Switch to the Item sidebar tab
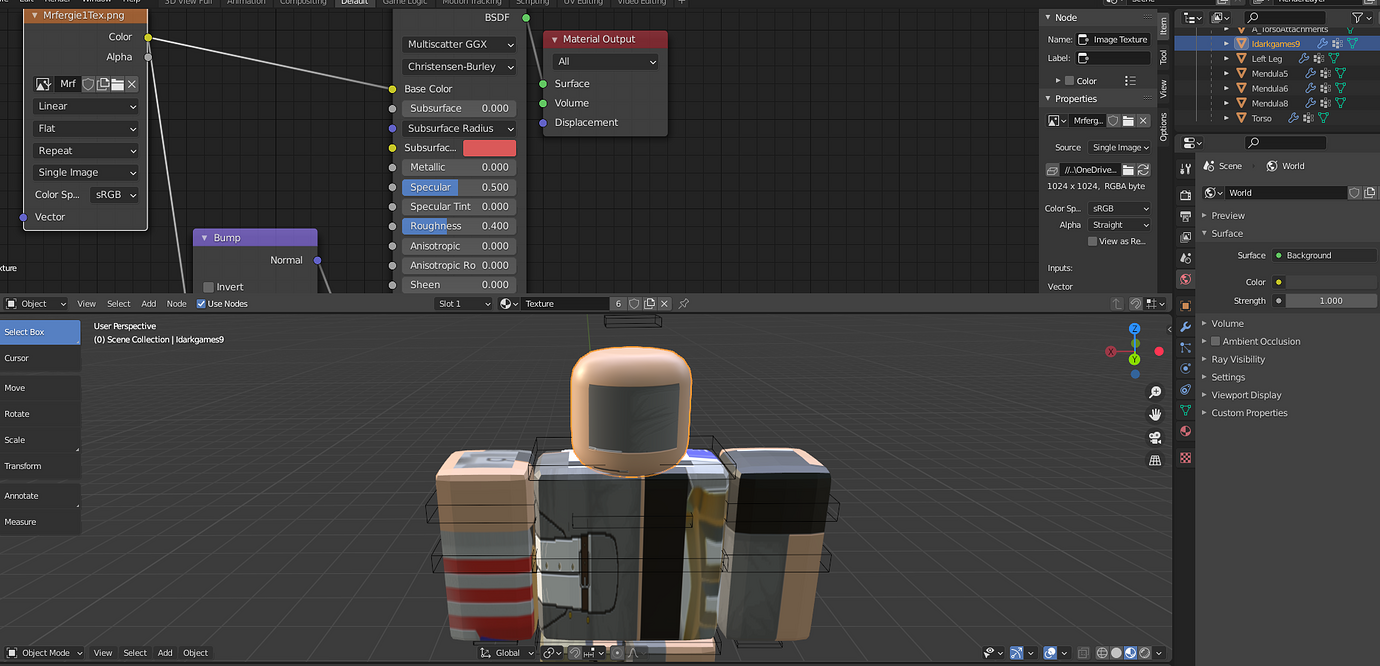 pos(1163,27)
